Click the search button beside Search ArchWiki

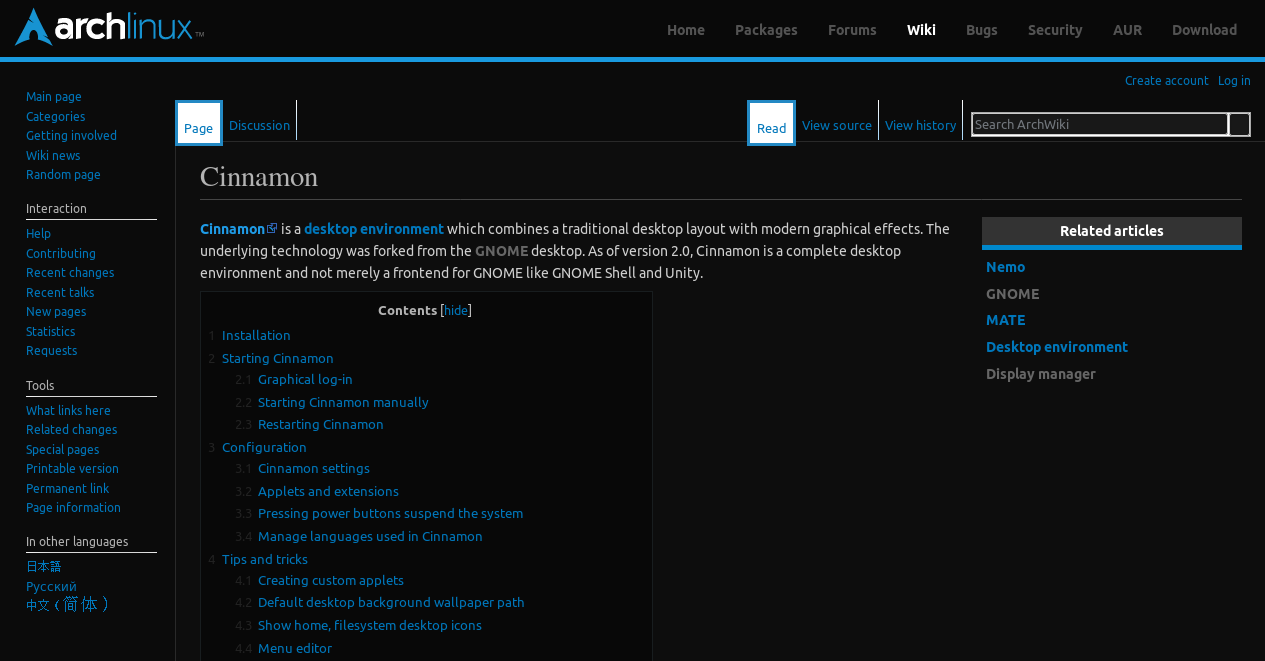click(x=1239, y=124)
